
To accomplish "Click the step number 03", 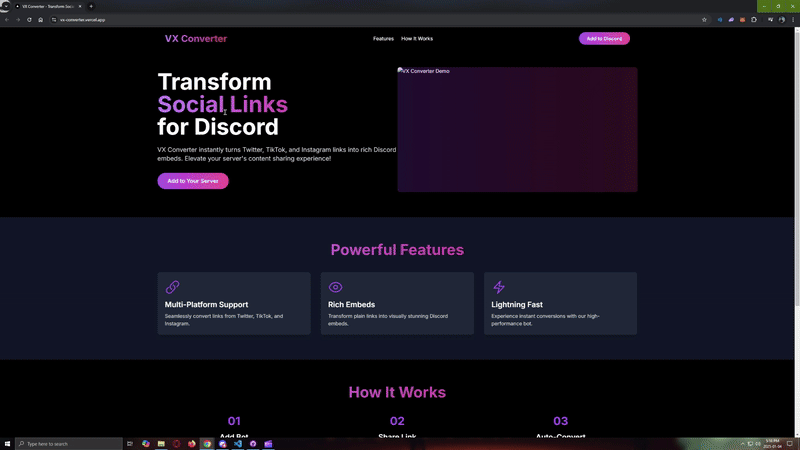I will click(560, 421).
